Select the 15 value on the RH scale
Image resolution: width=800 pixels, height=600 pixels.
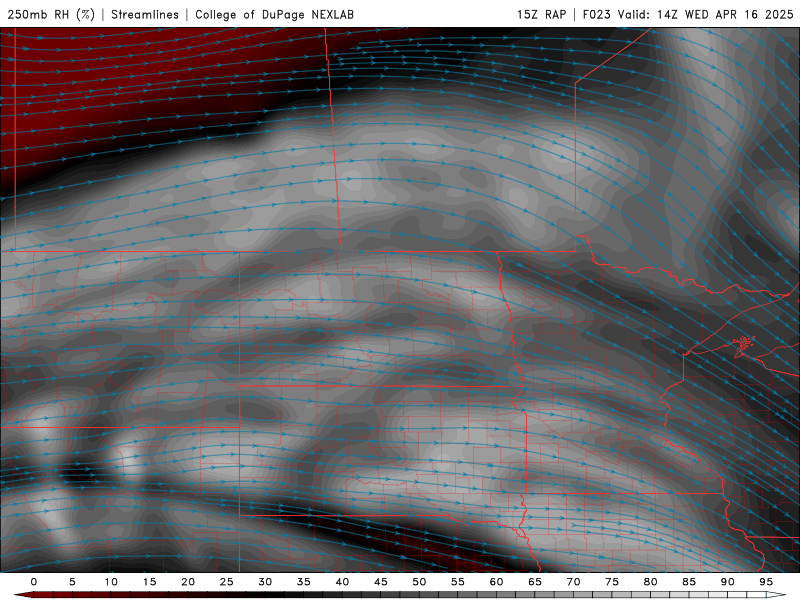tap(149, 582)
